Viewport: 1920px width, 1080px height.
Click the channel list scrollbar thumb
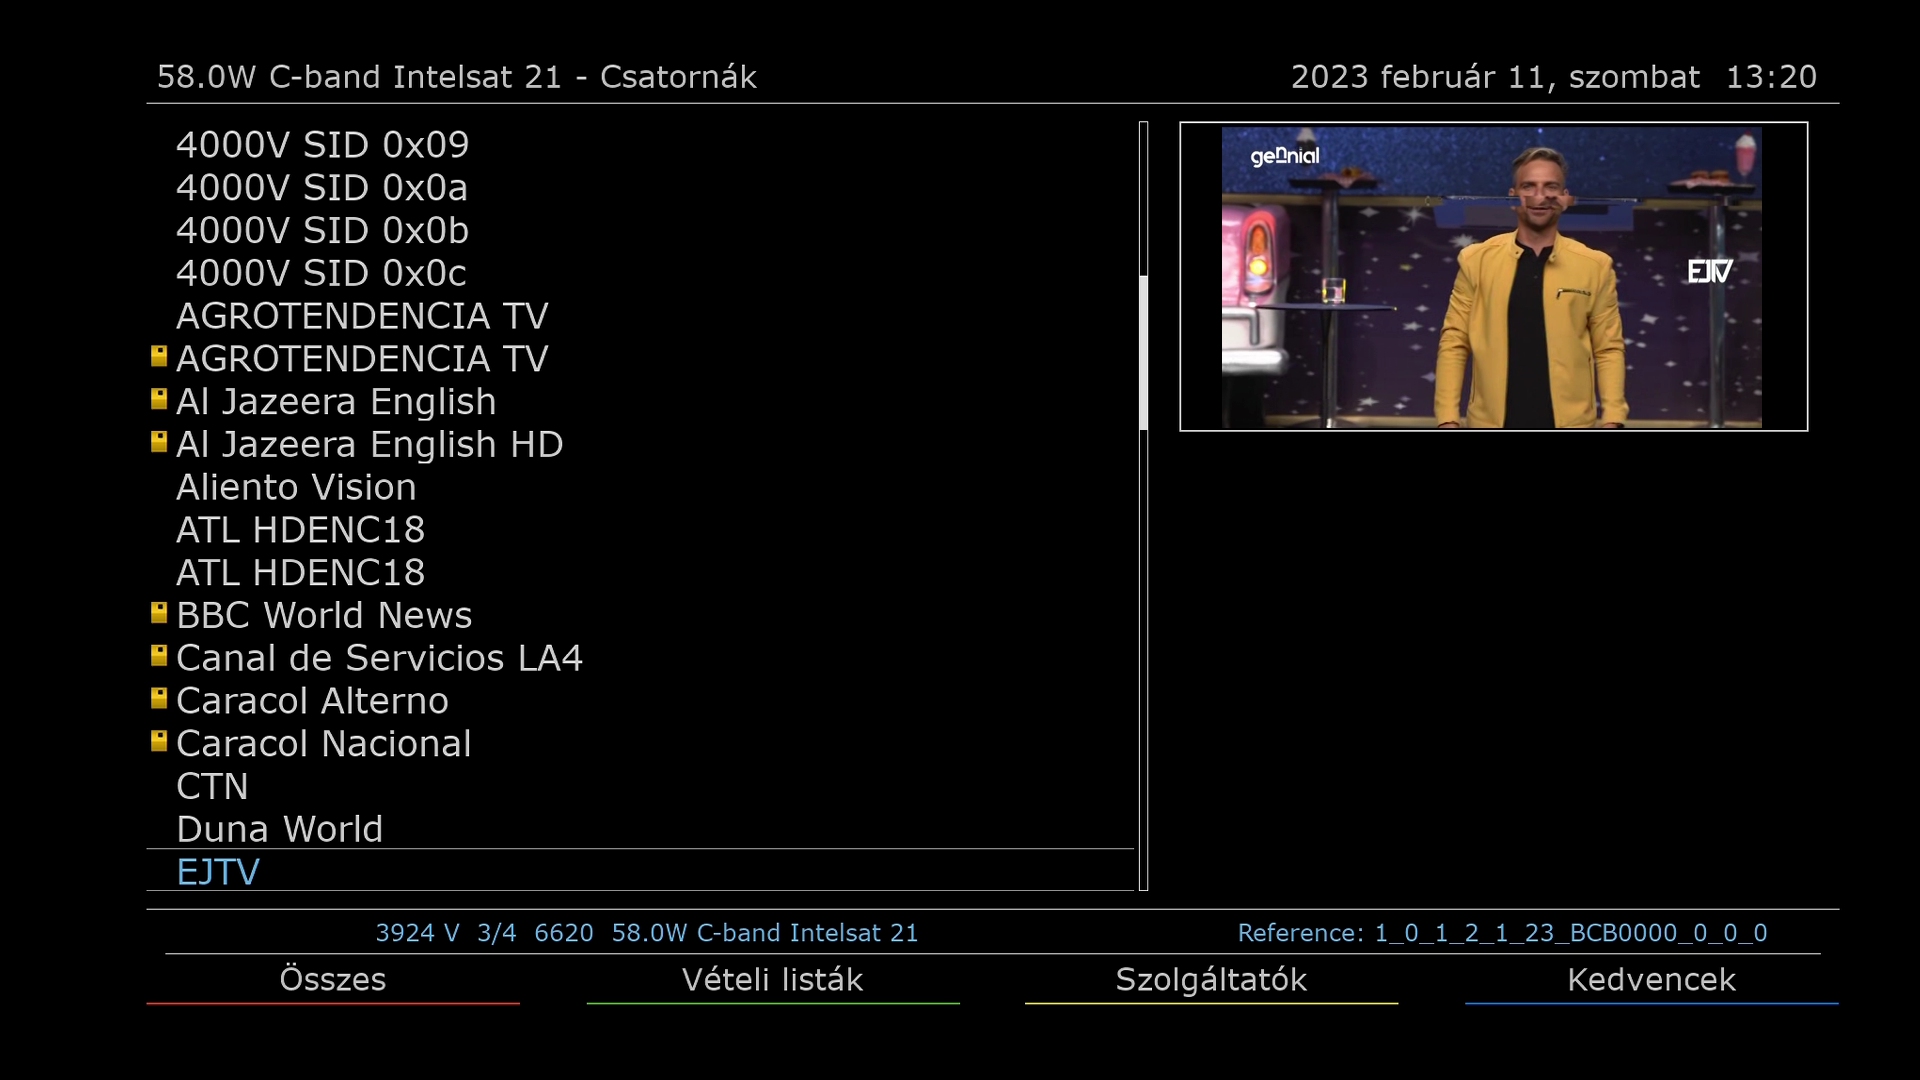click(1143, 352)
